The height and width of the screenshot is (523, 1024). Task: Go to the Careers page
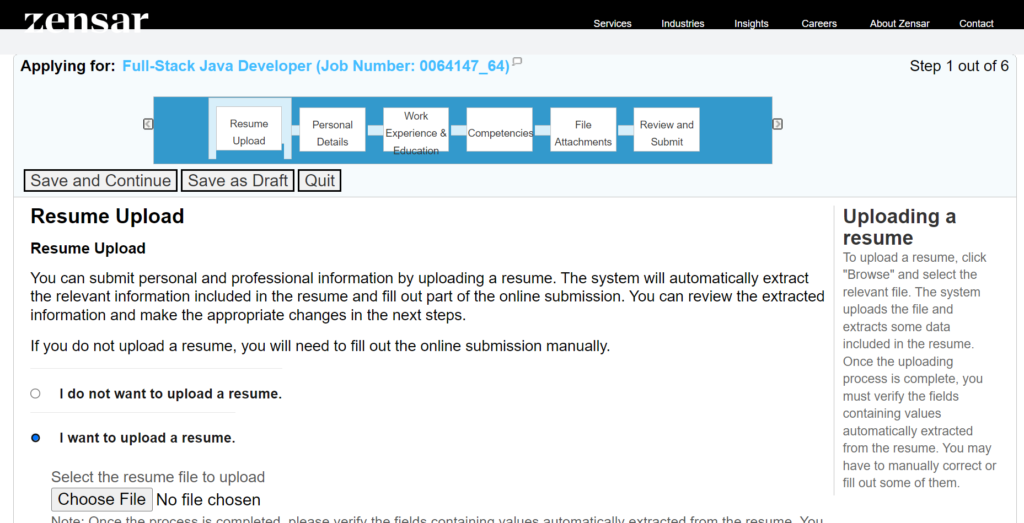coord(819,23)
